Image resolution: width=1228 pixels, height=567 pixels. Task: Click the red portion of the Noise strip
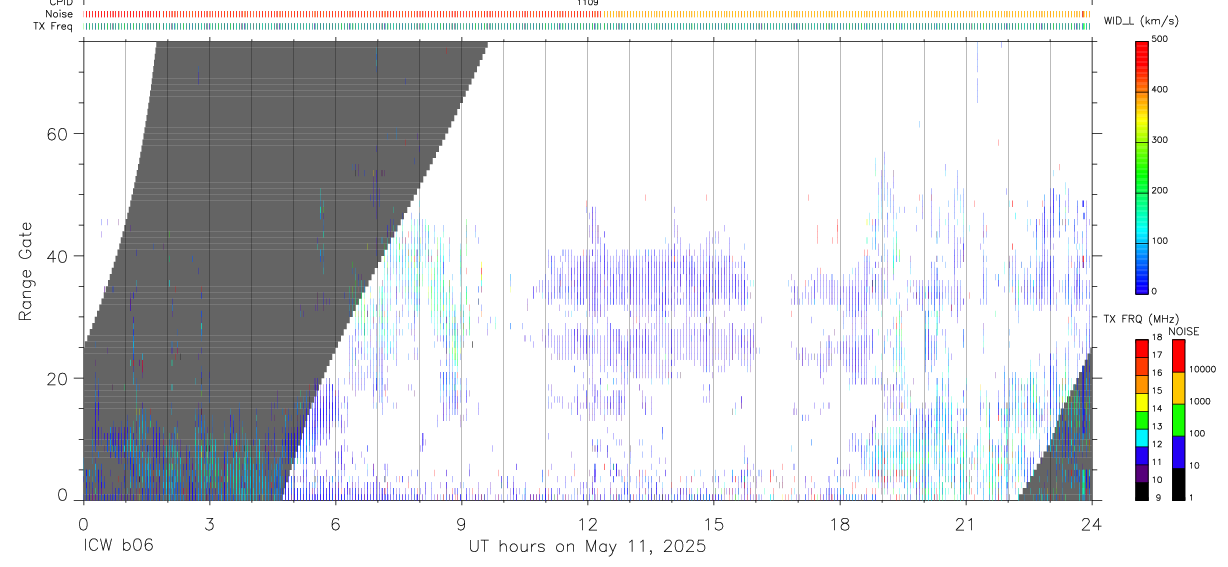(340, 14)
